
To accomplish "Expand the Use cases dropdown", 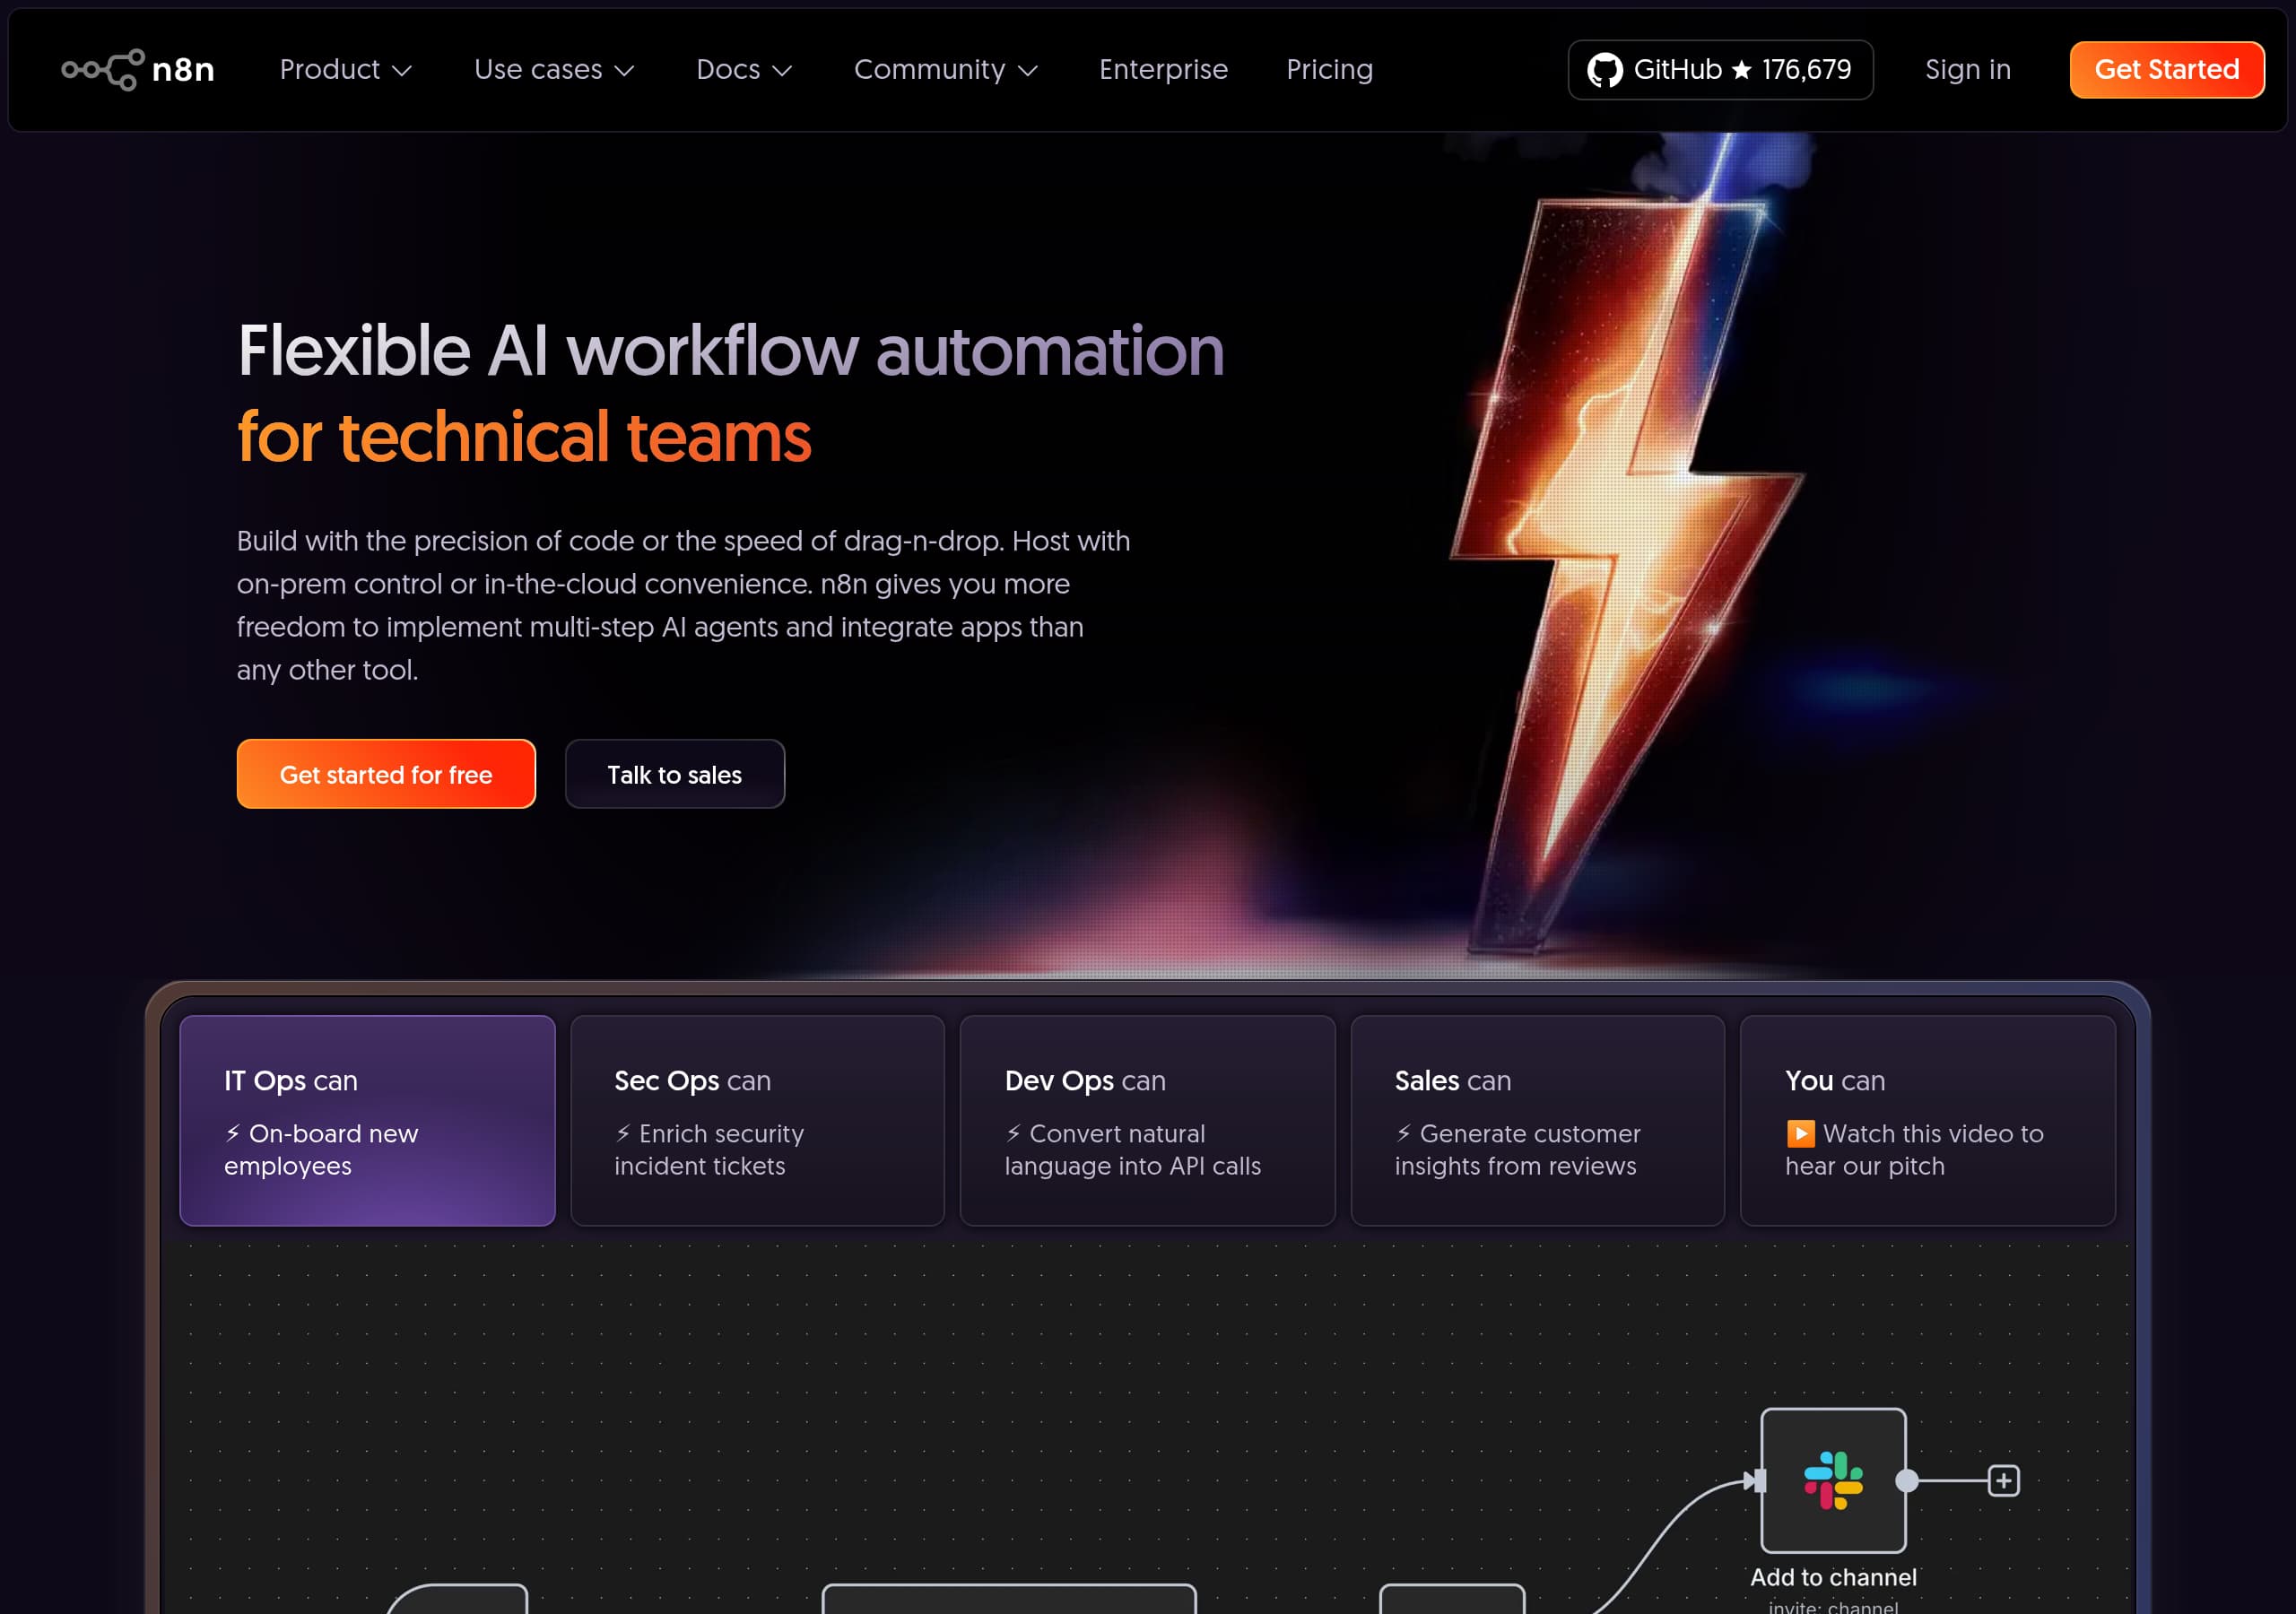I will click(x=553, y=69).
